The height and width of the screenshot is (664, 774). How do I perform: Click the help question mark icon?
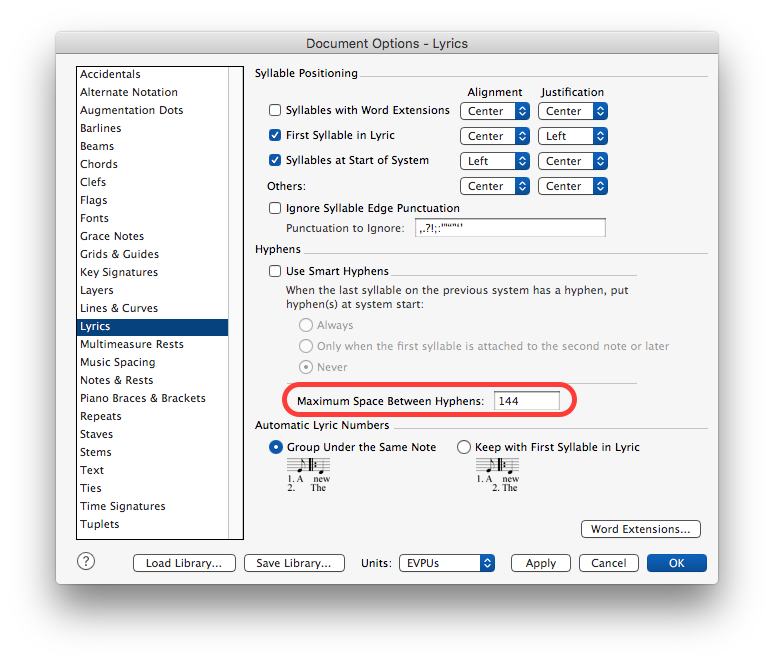pos(87,562)
